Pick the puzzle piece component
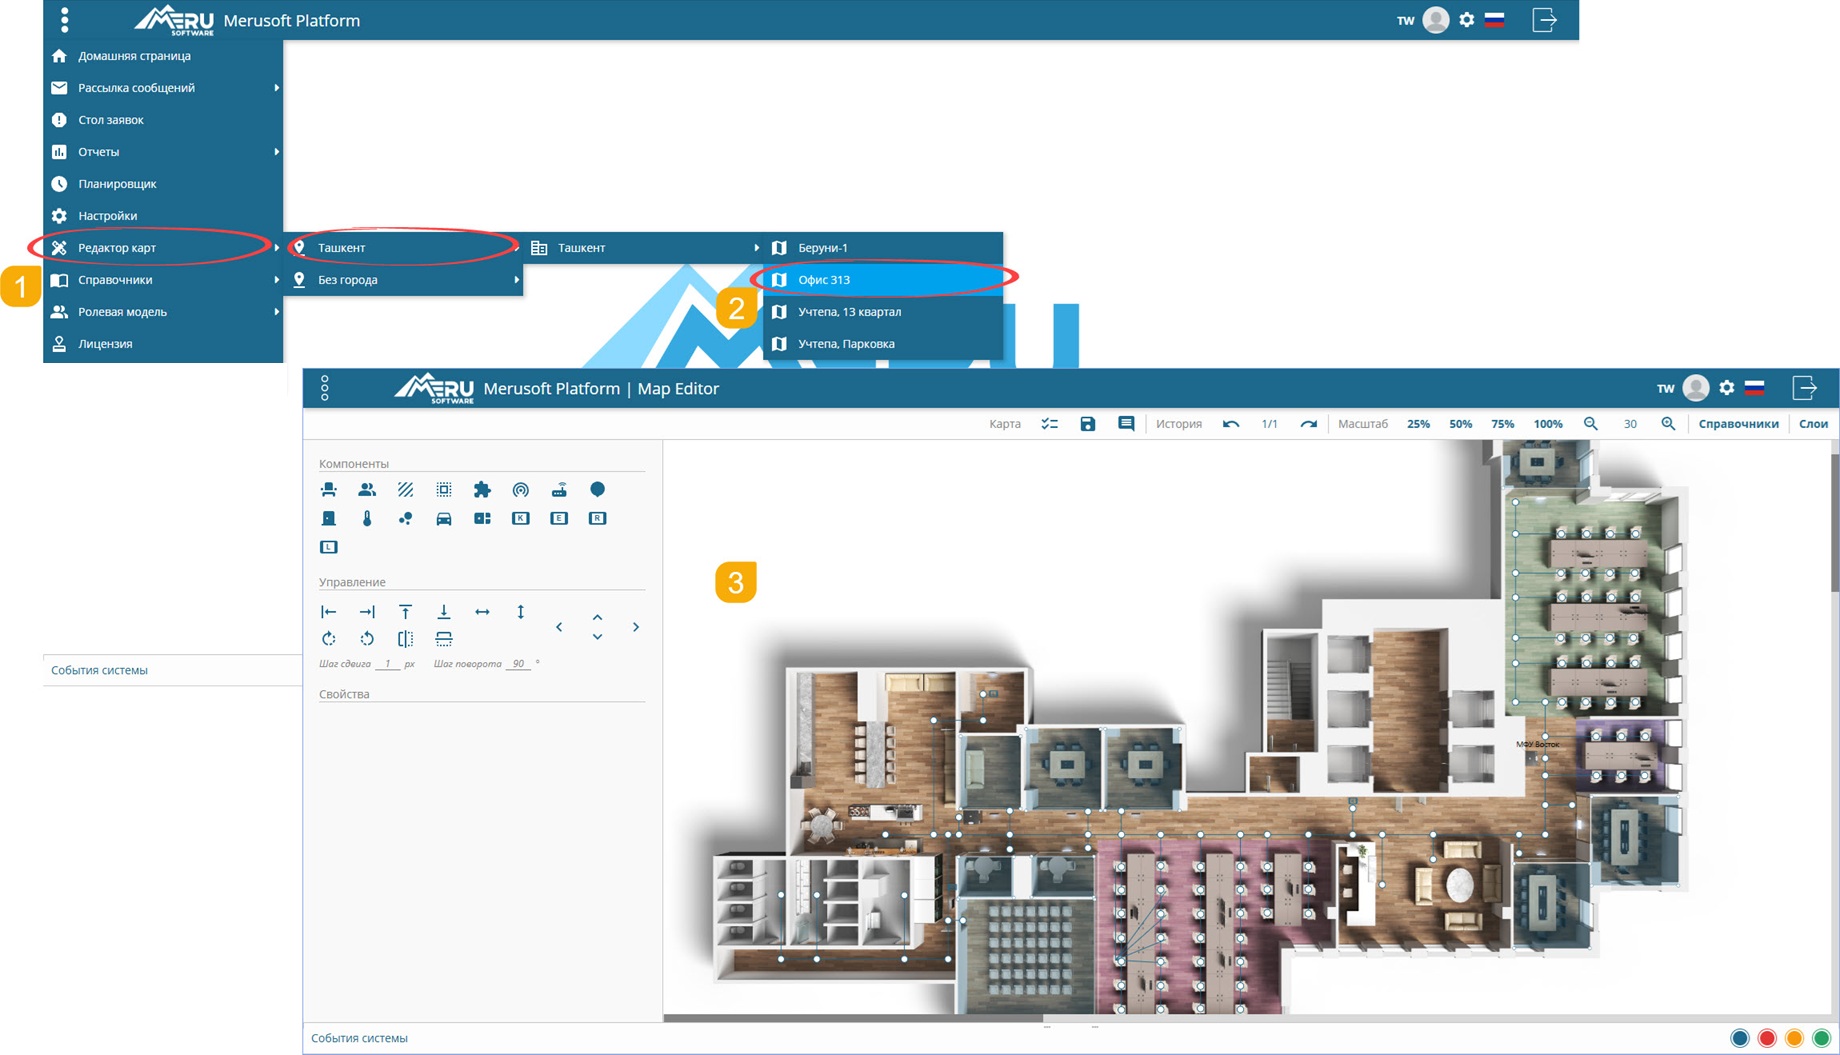Image resolution: width=1840 pixels, height=1055 pixels. [482, 490]
